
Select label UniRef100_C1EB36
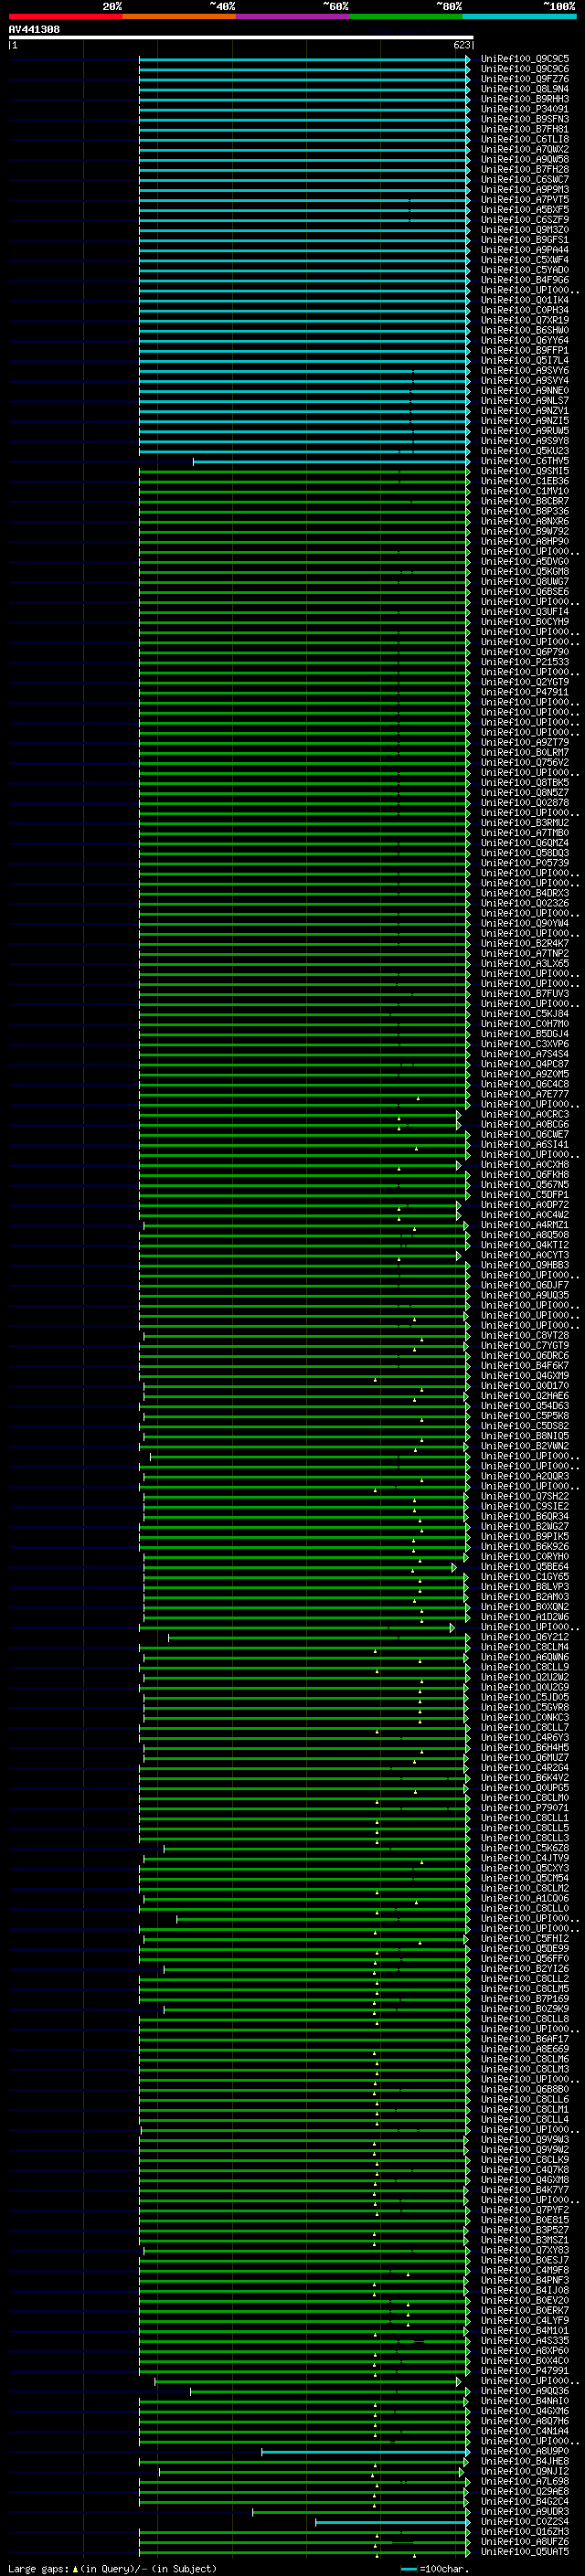525,481
